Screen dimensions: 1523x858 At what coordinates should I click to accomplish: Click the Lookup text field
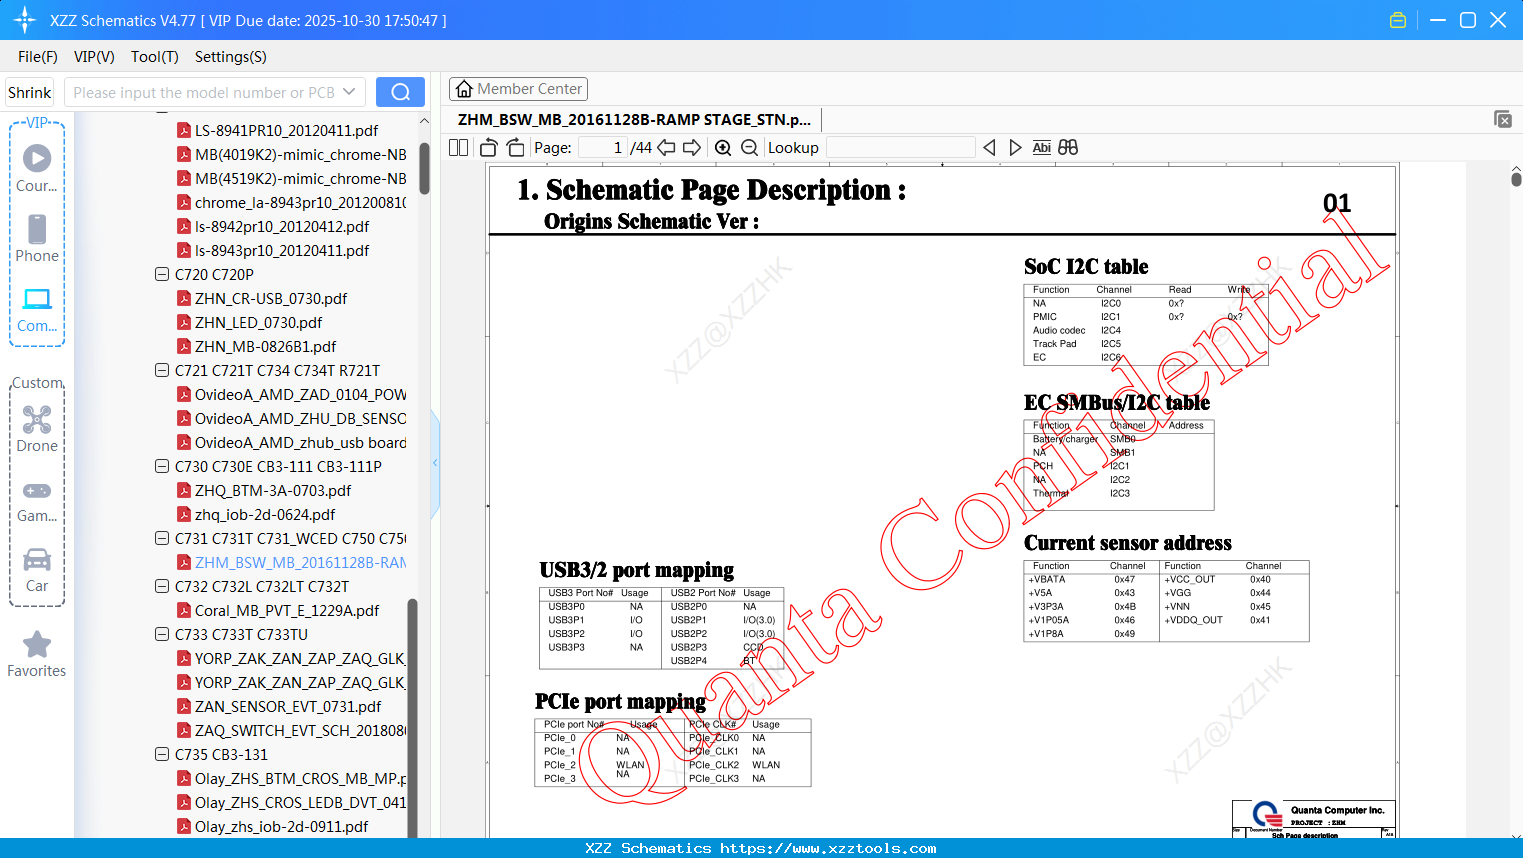tap(900, 147)
